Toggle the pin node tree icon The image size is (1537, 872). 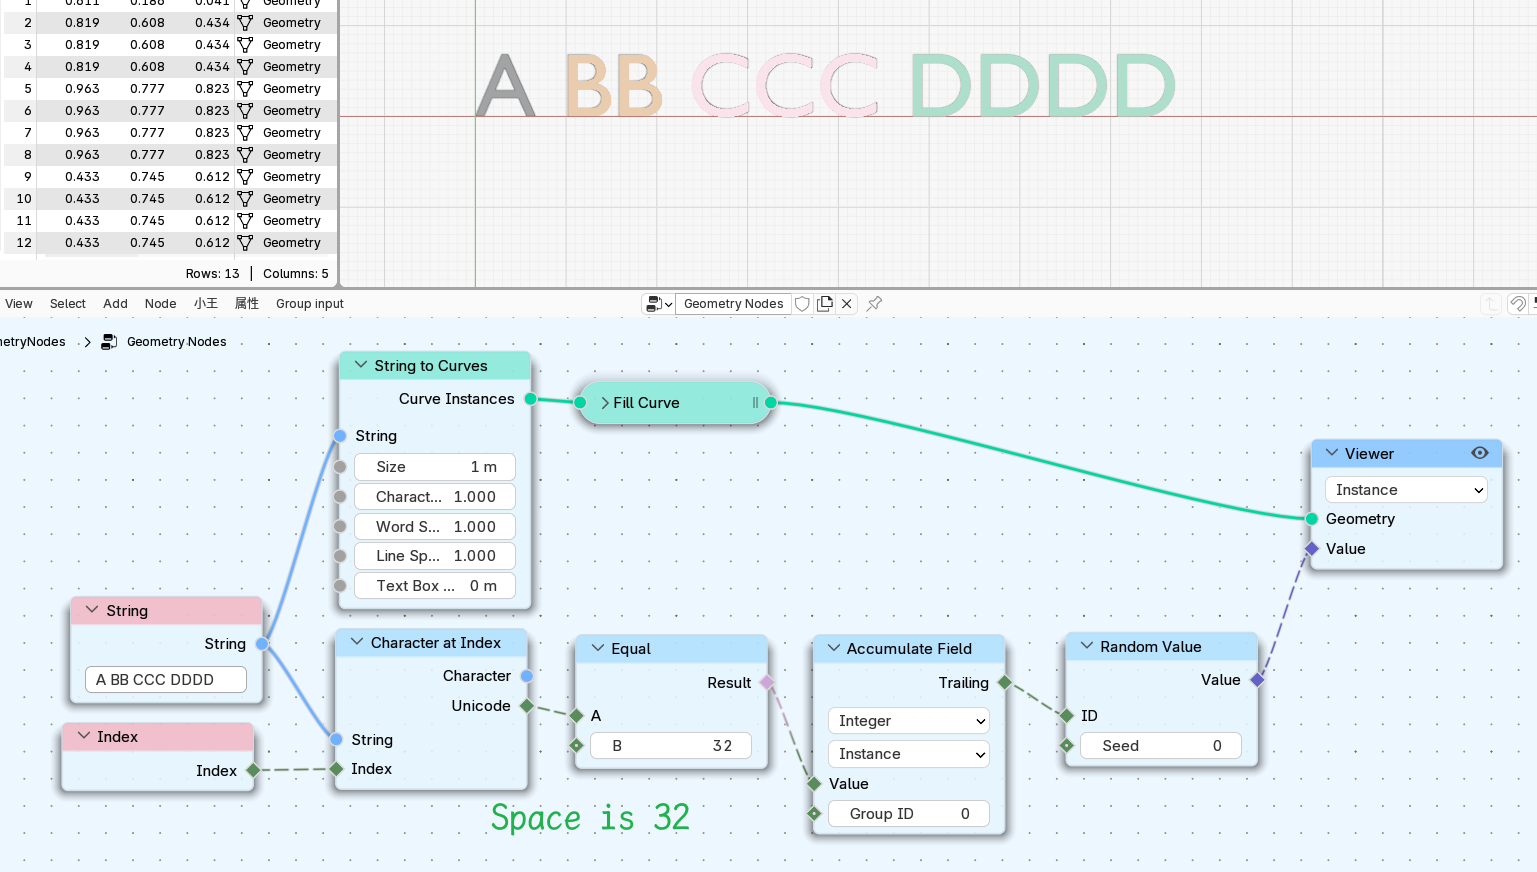(x=874, y=304)
